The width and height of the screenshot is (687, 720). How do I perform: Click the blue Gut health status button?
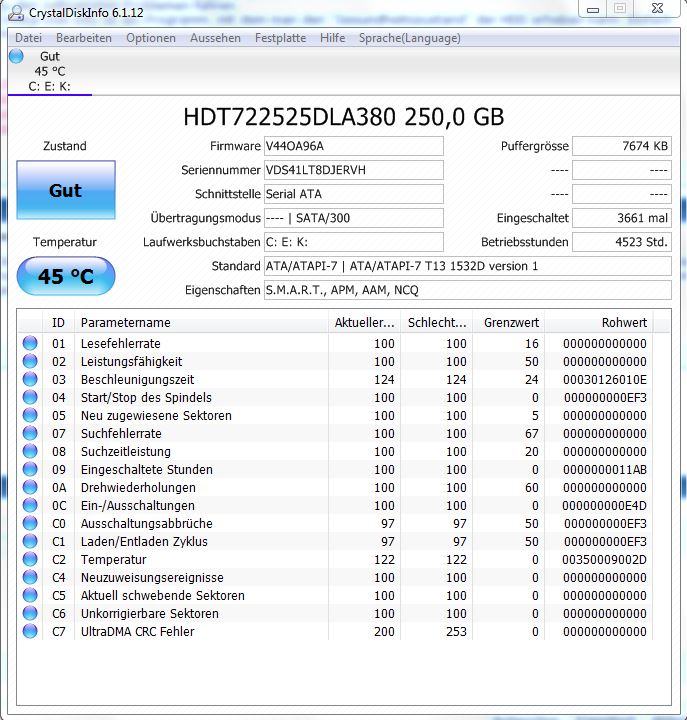[x=66, y=190]
